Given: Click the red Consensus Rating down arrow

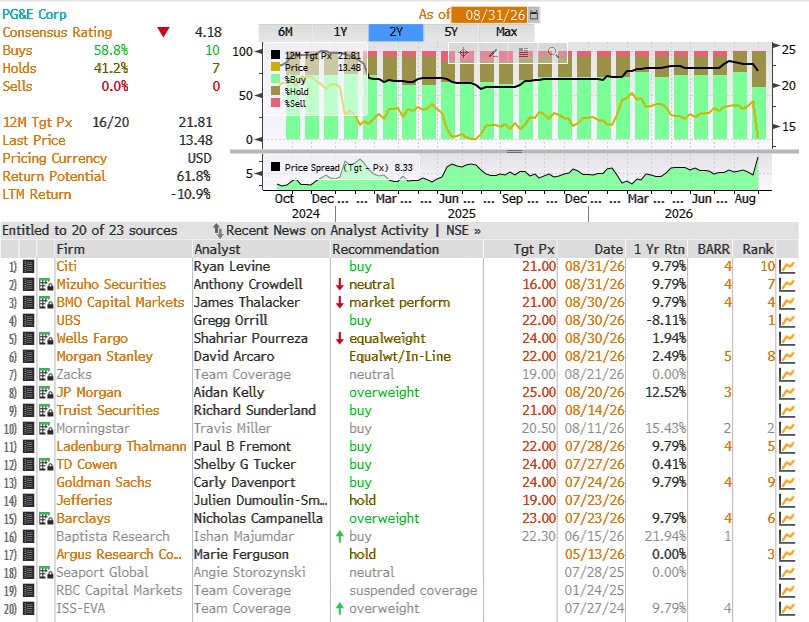Looking at the screenshot, I should coord(164,32).
